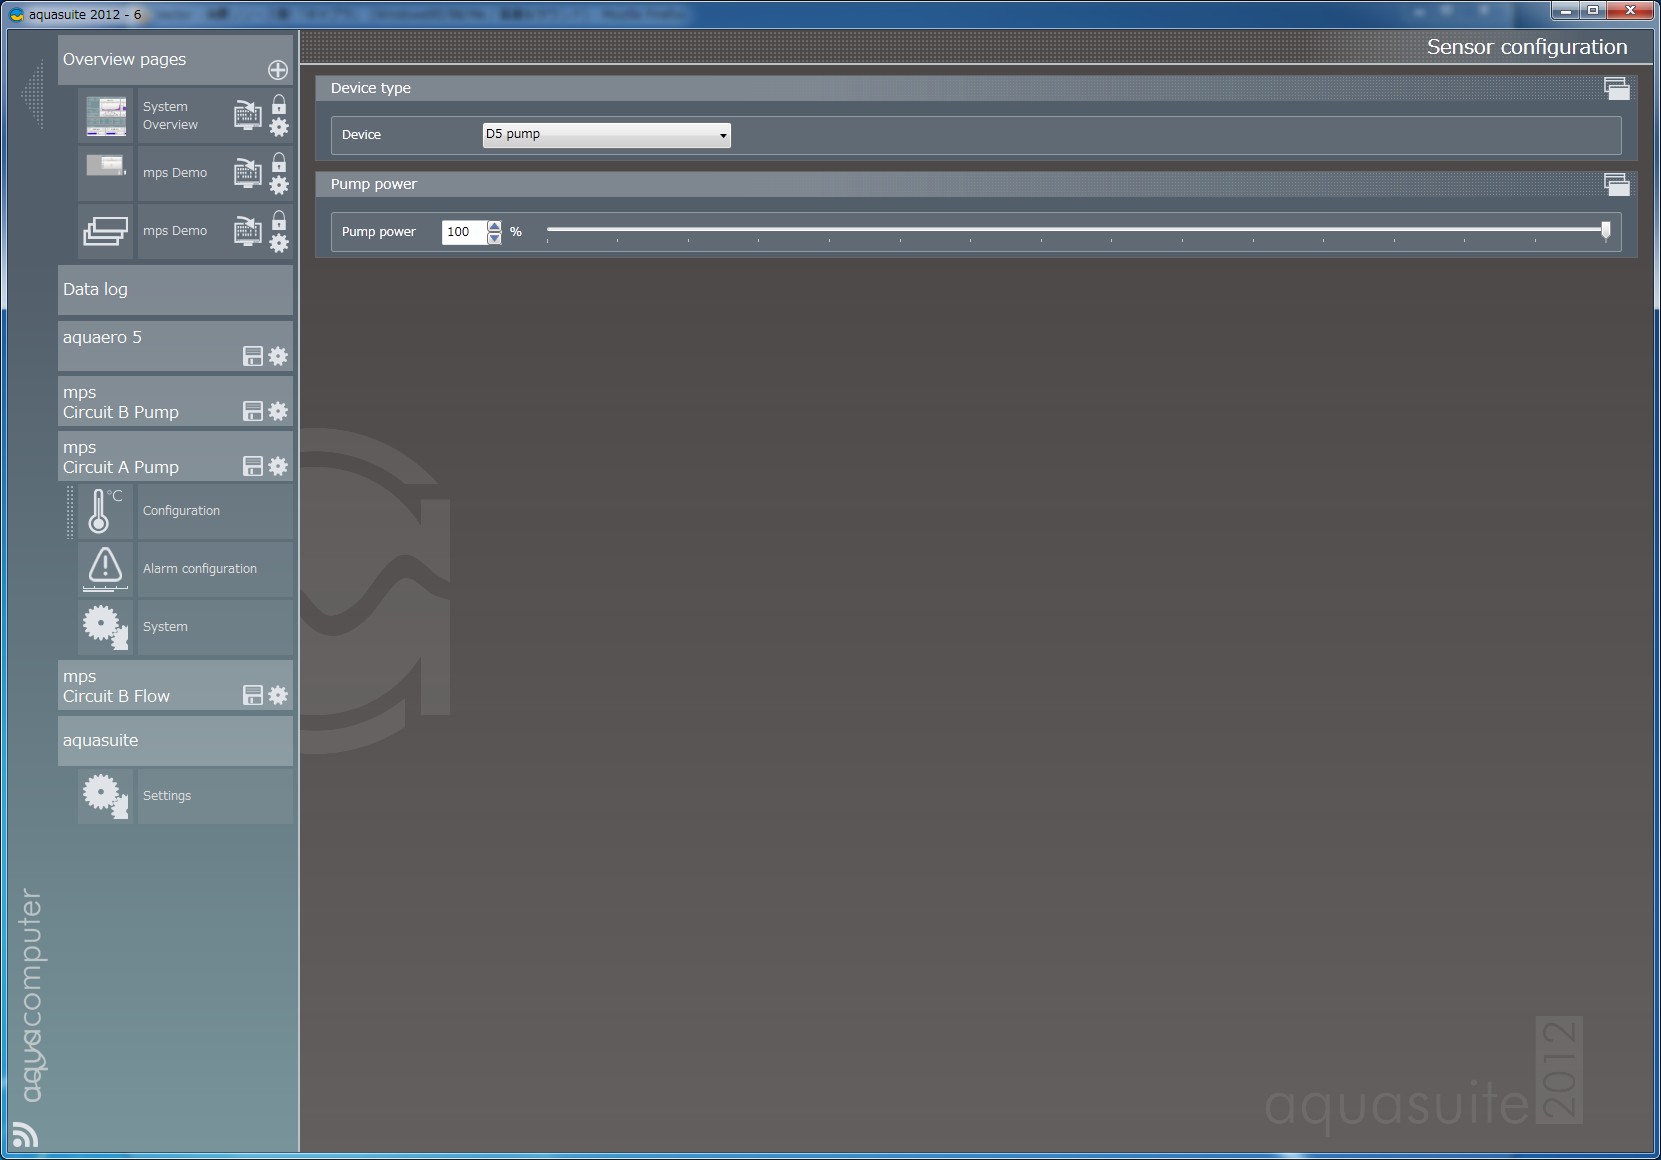Click the Circuit B Flow save disk icon
This screenshot has width=1661, height=1160.
(x=253, y=695)
